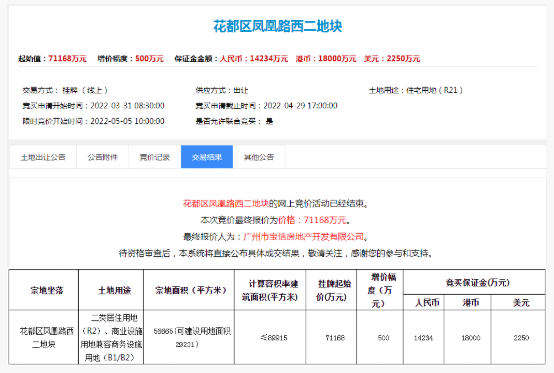The height and width of the screenshot is (373, 554).
Task: Click the sentence starting 待资格审查后
Action: [276, 253]
